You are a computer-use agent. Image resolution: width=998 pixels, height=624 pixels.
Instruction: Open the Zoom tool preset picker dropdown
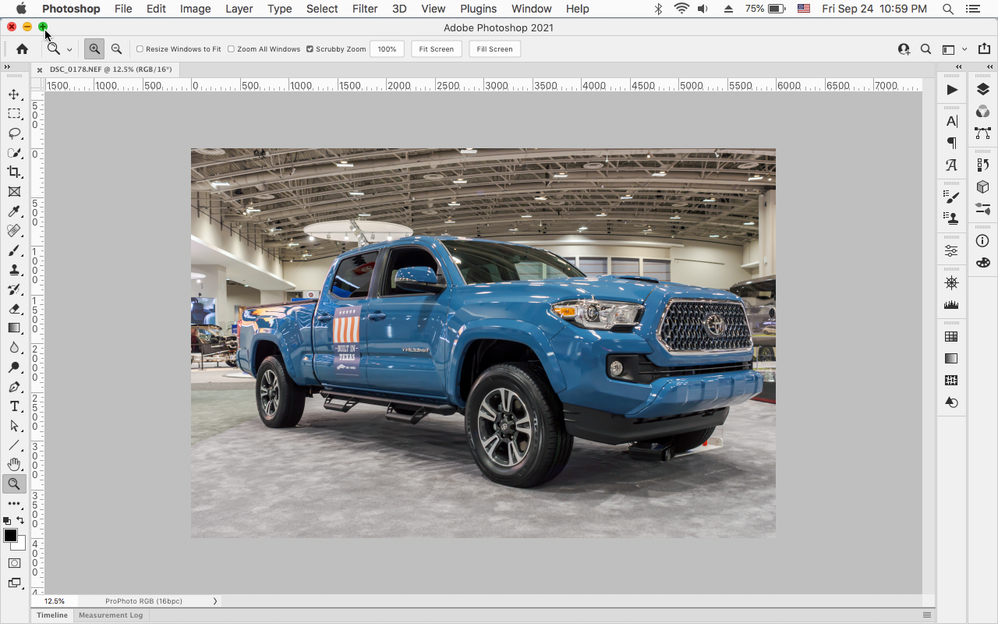point(69,50)
